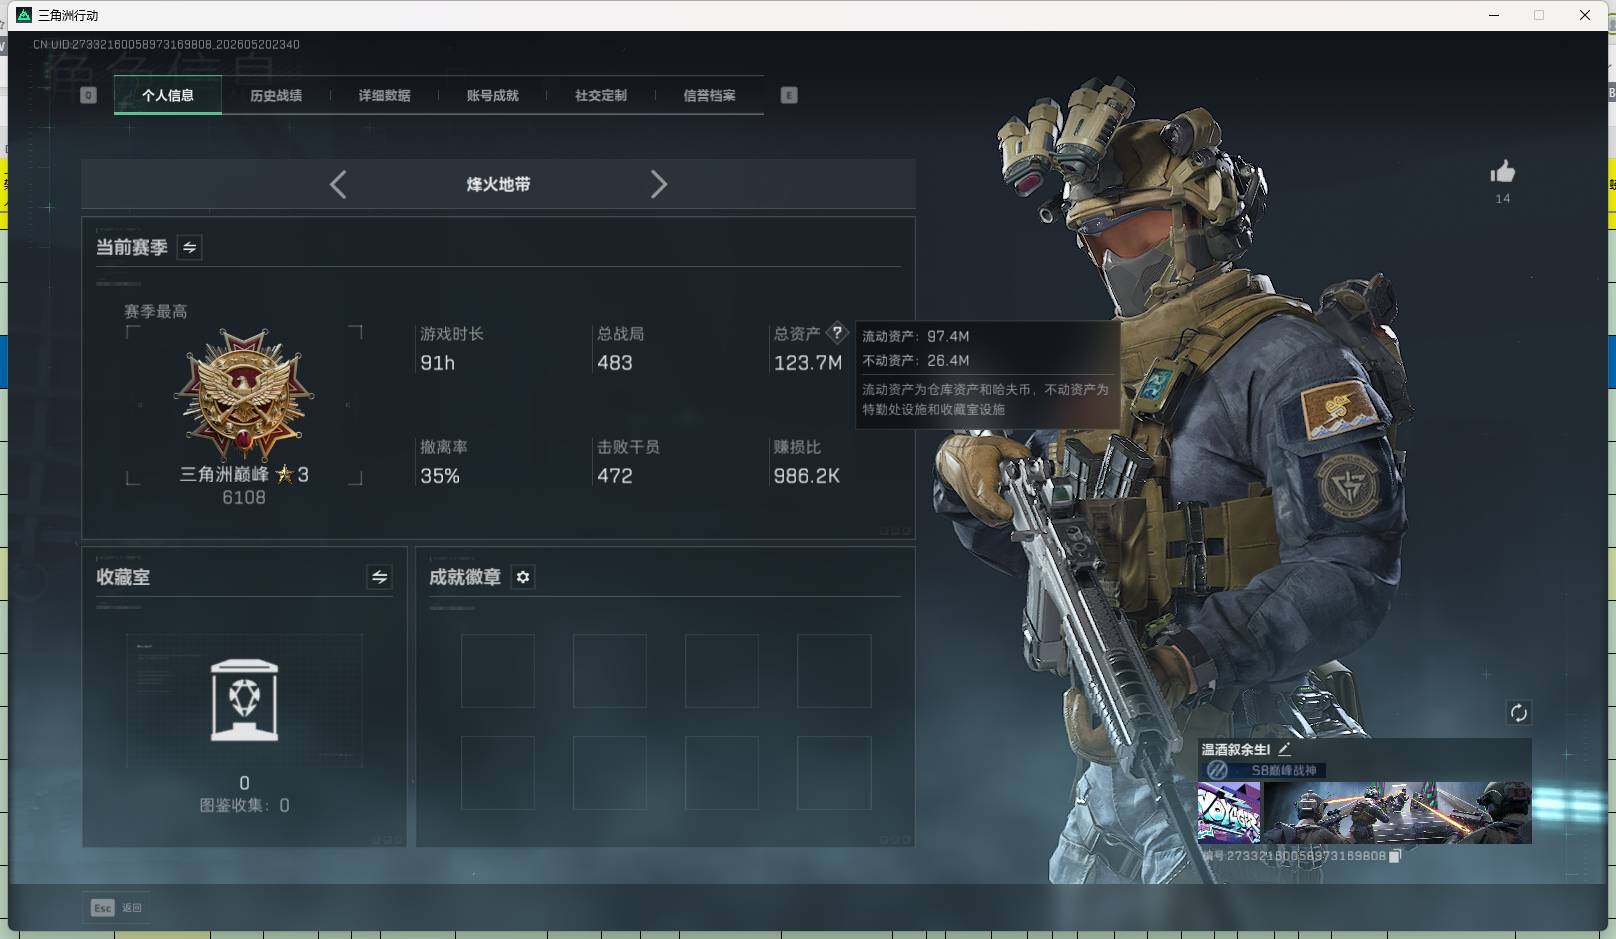Screen dimensions: 1616x939
Task: Open the 收藏室 display case icon
Action: click(244, 700)
